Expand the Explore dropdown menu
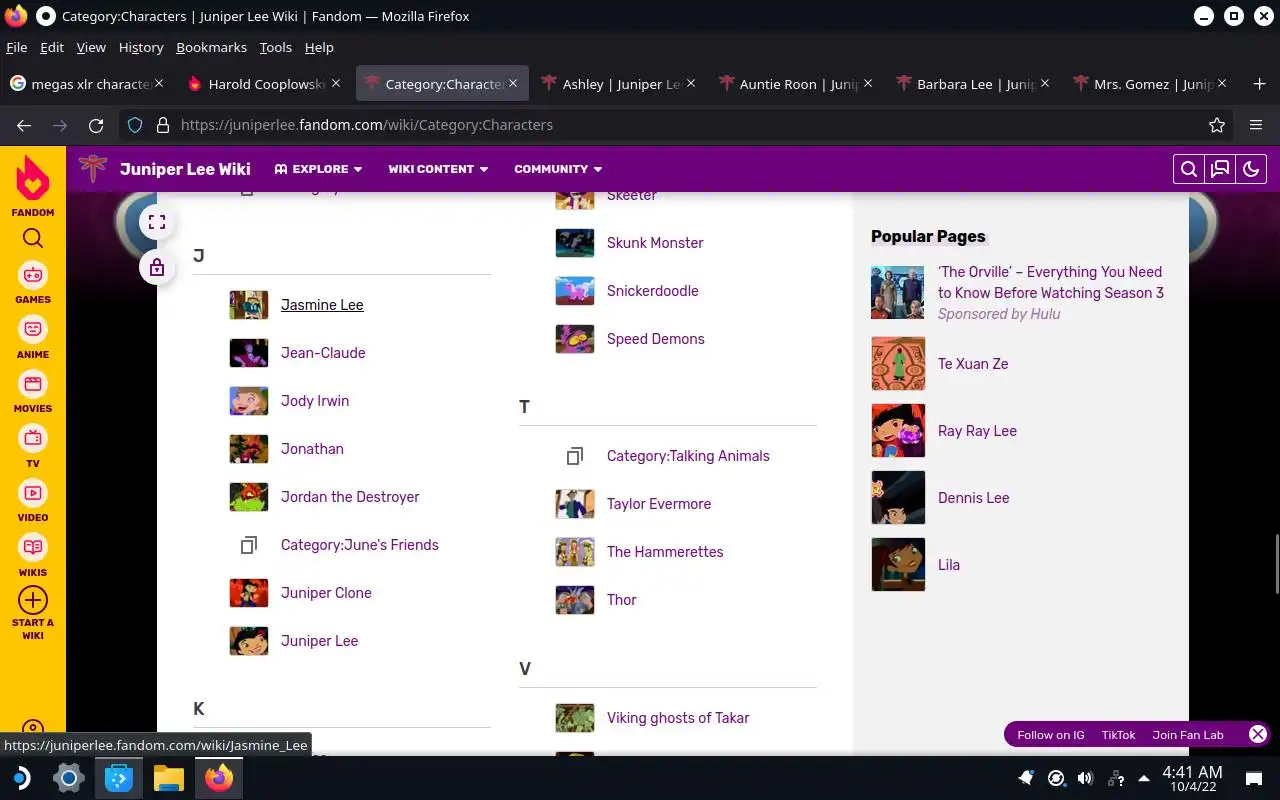This screenshot has width=1280, height=800. click(318, 169)
